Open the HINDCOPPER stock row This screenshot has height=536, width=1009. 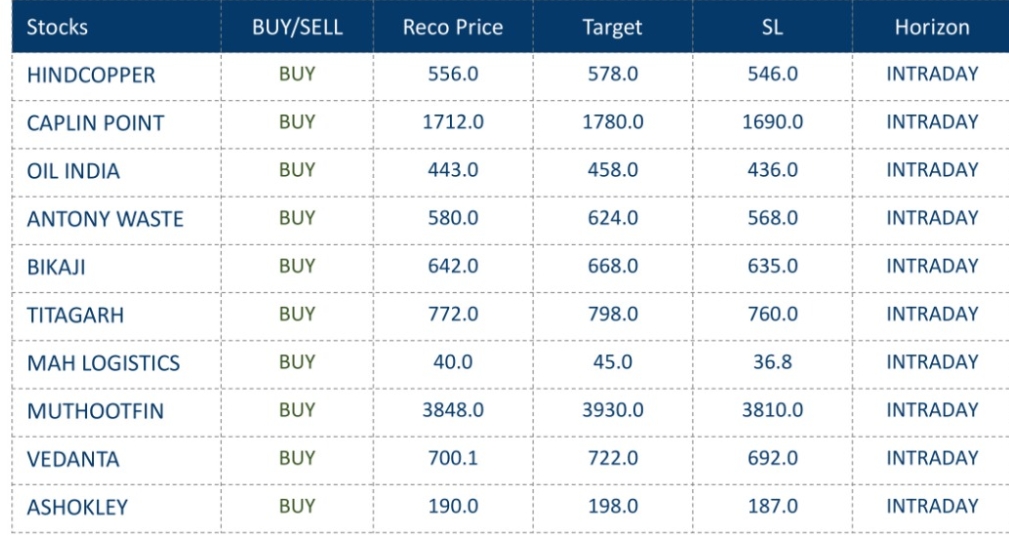click(91, 75)
